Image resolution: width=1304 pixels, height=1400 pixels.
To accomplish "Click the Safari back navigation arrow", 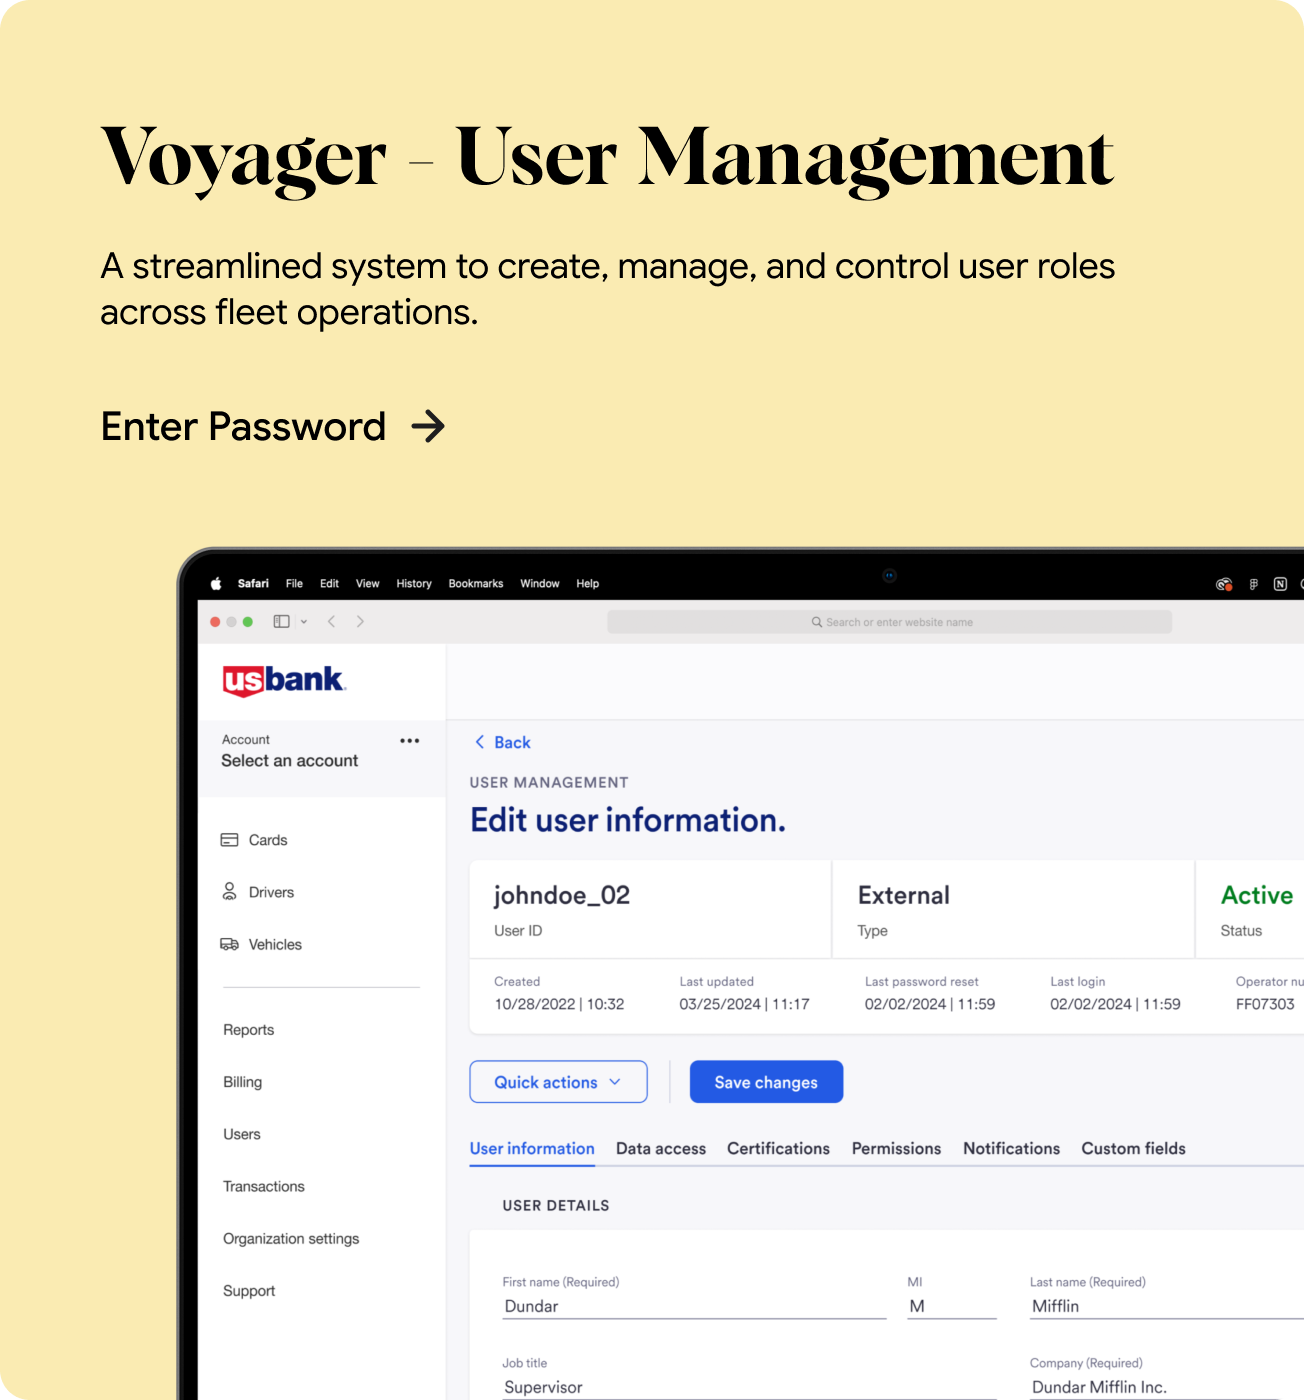I will (331, 621).
